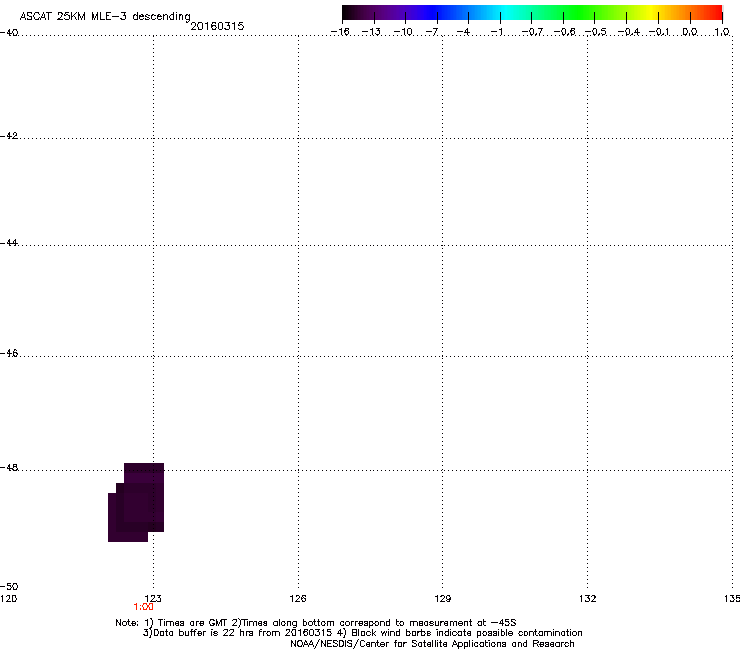The width and height of the screenshot is (740, 650).
Task: Click the latitude label -44
Action: pyautogui.click(x=9, y=243)
